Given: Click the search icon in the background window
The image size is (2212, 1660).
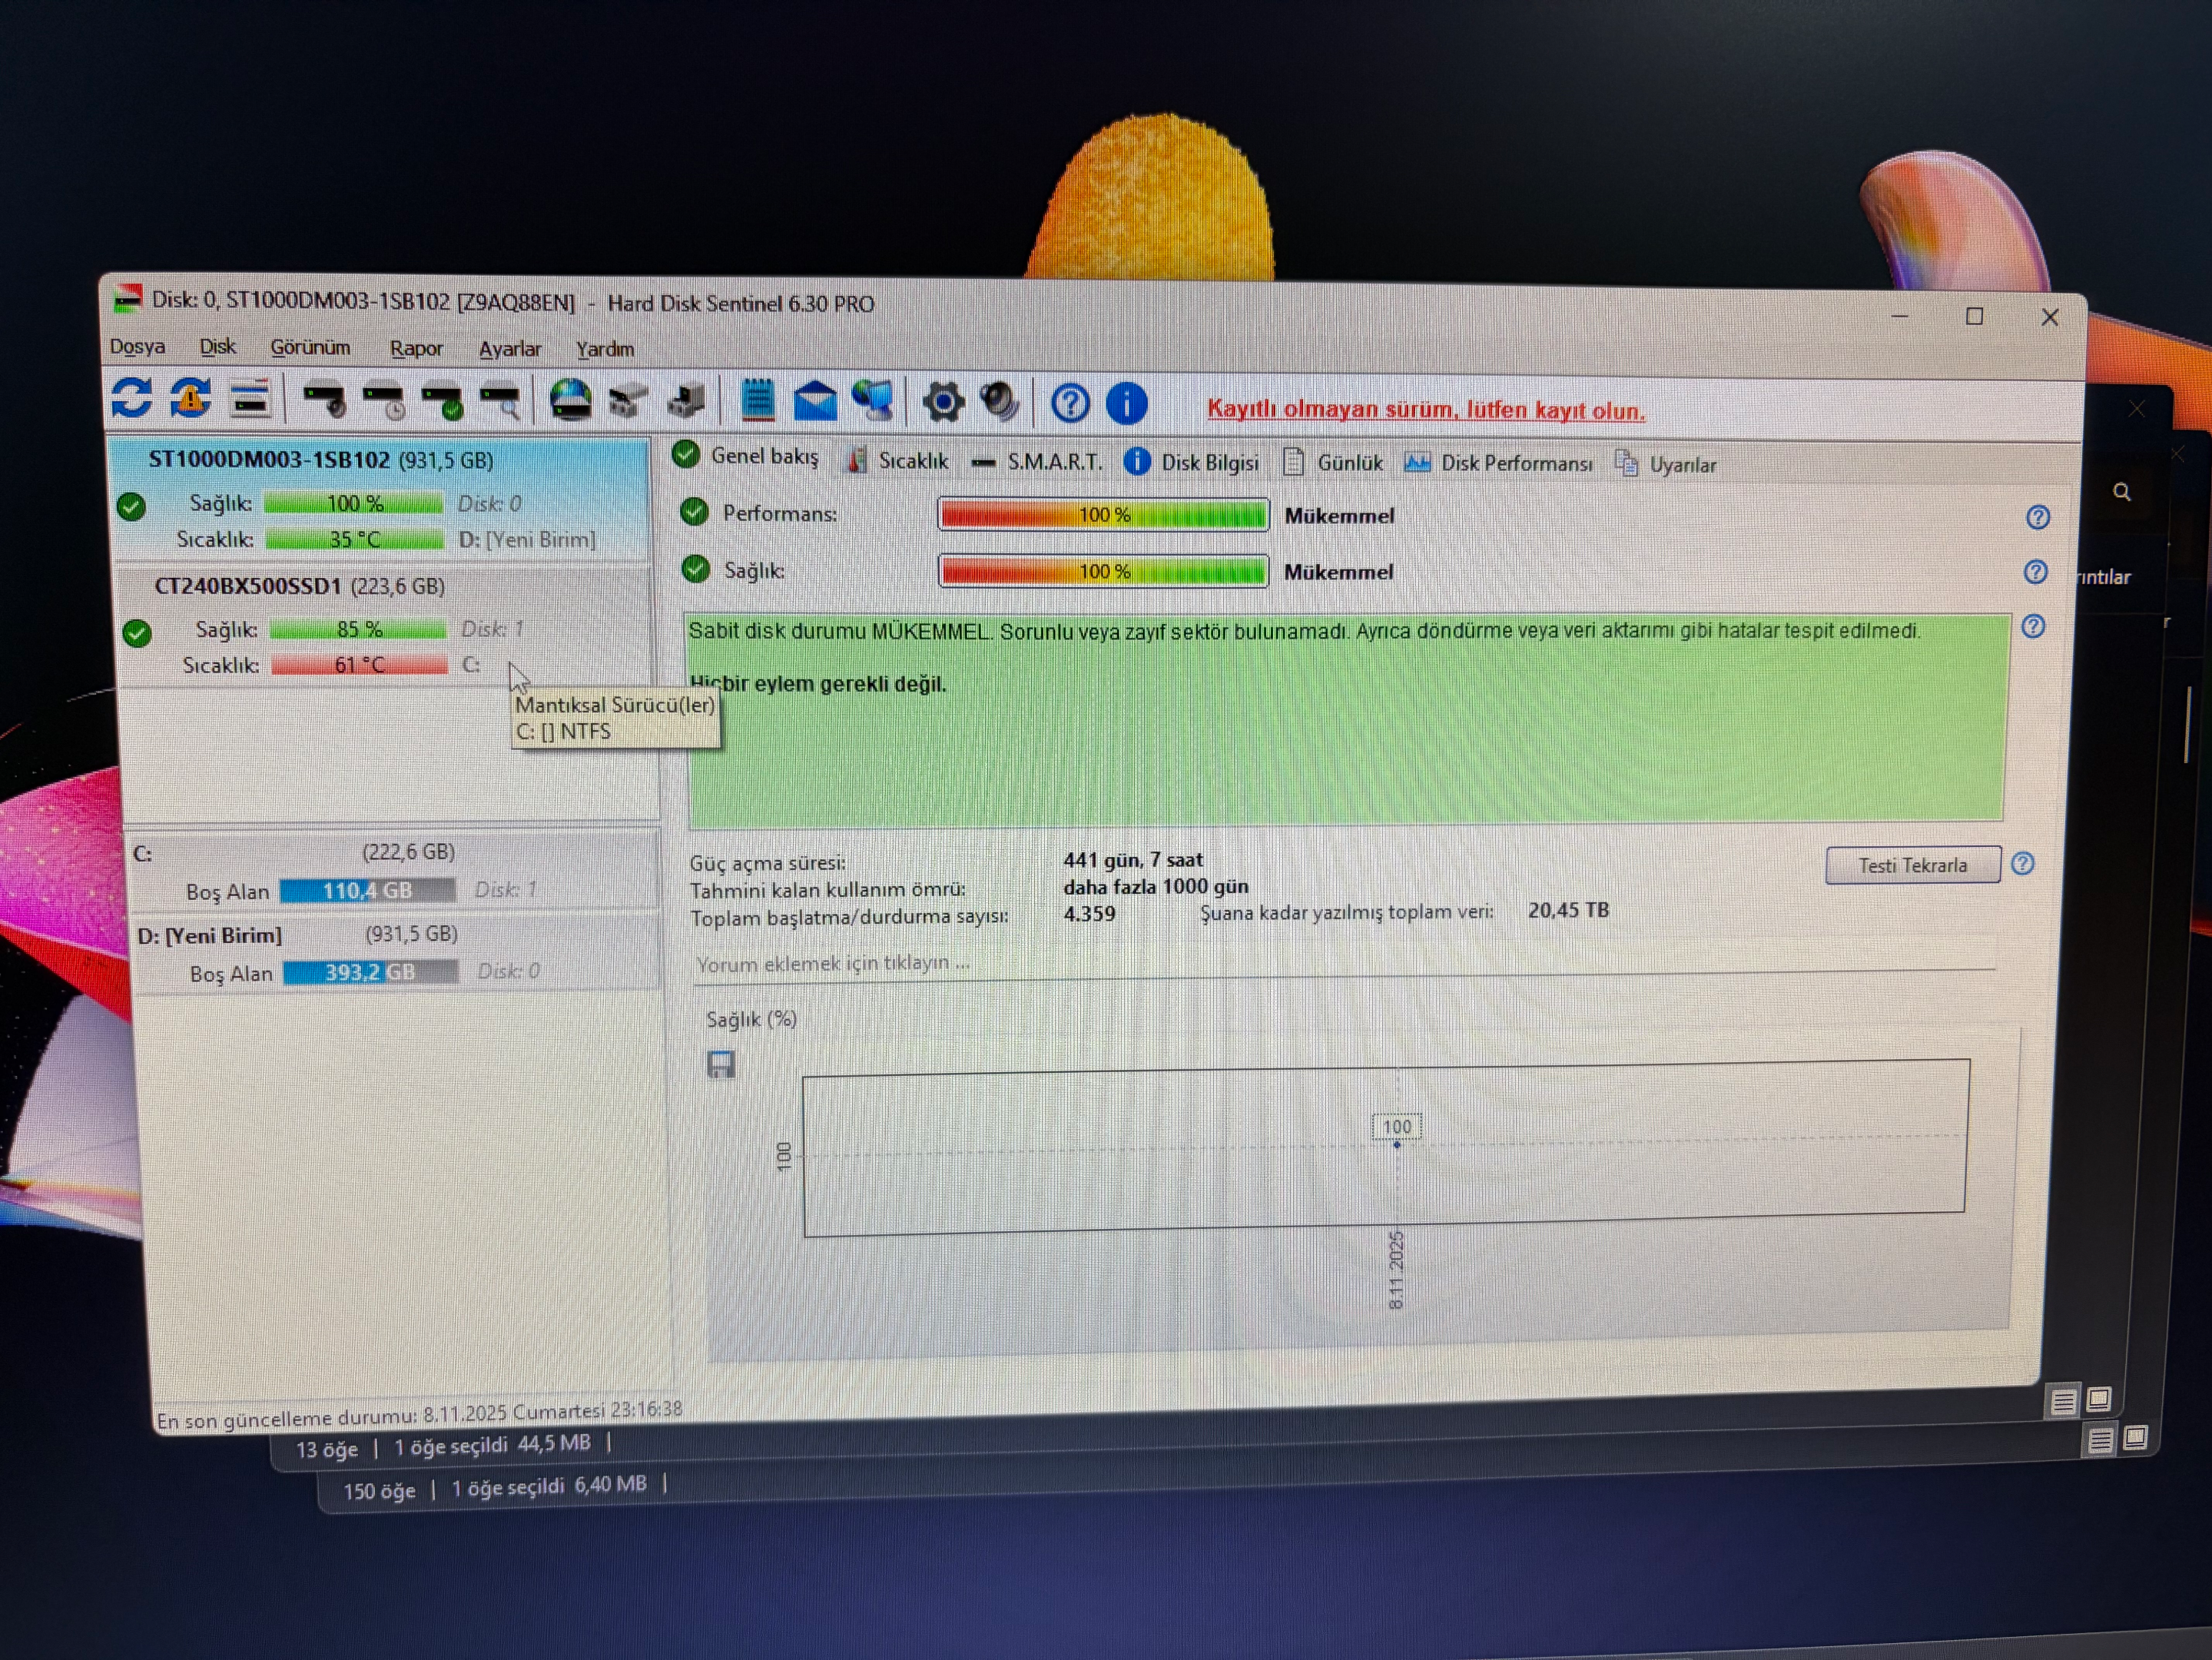Looking at the screenshot, I should (x=2122, y=492).
